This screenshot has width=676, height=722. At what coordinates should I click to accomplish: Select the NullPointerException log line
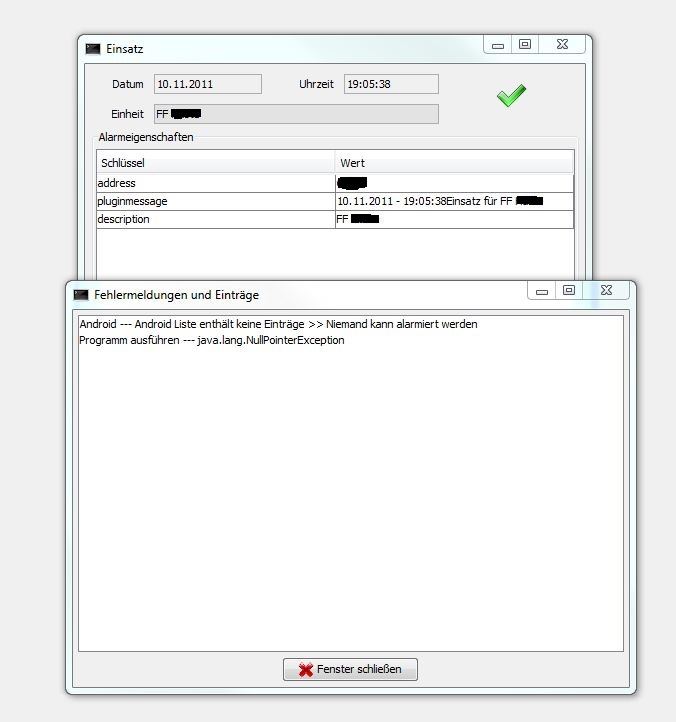pyautogui.click(x=211, y=340)
